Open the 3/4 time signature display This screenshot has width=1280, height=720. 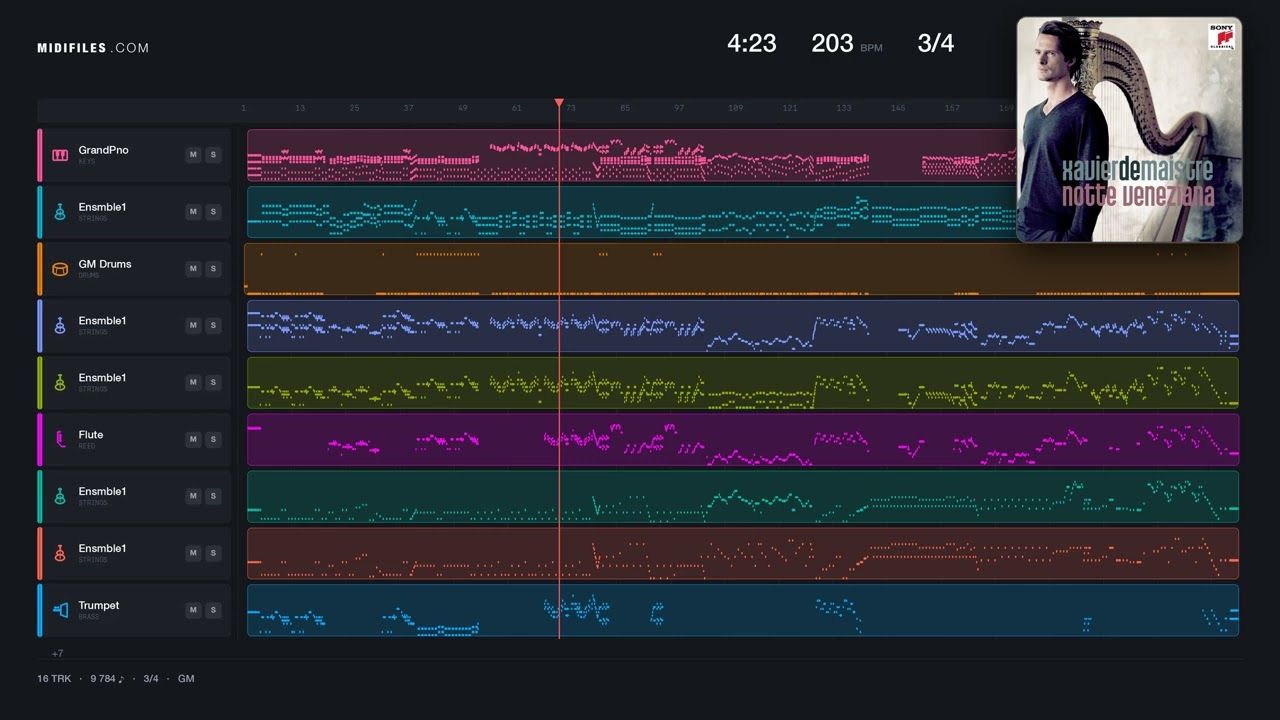935,43
